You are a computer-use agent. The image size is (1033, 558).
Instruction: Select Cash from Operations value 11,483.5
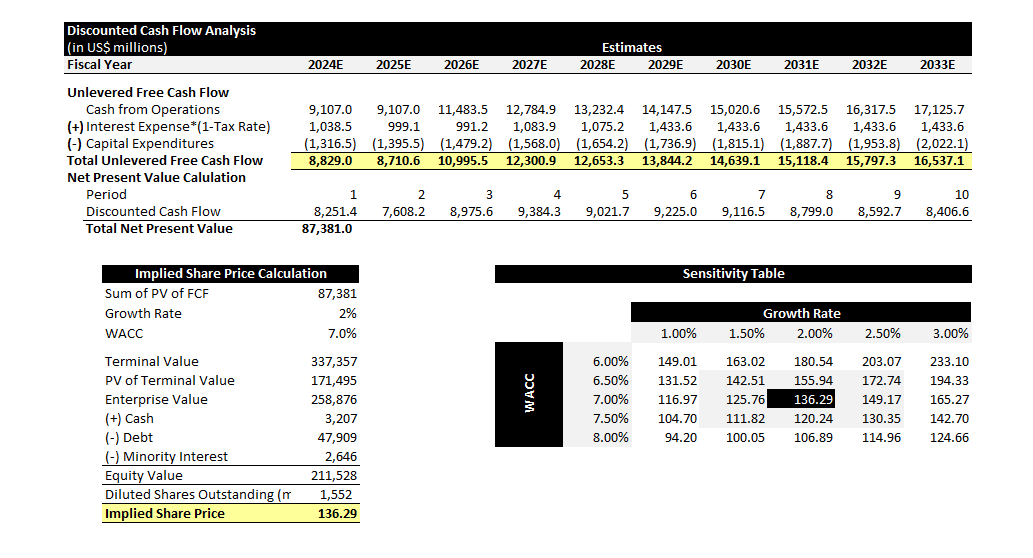point(463,109)
